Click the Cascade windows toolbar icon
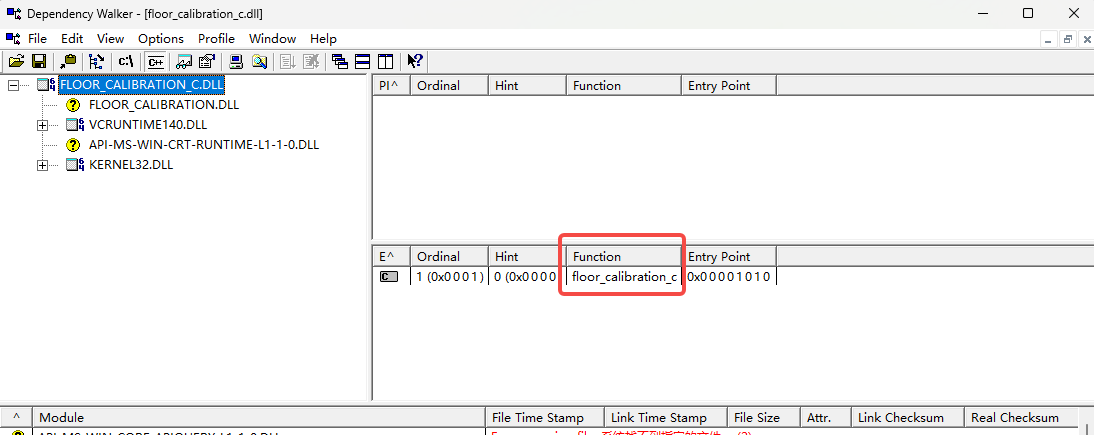 pos(340,61)
